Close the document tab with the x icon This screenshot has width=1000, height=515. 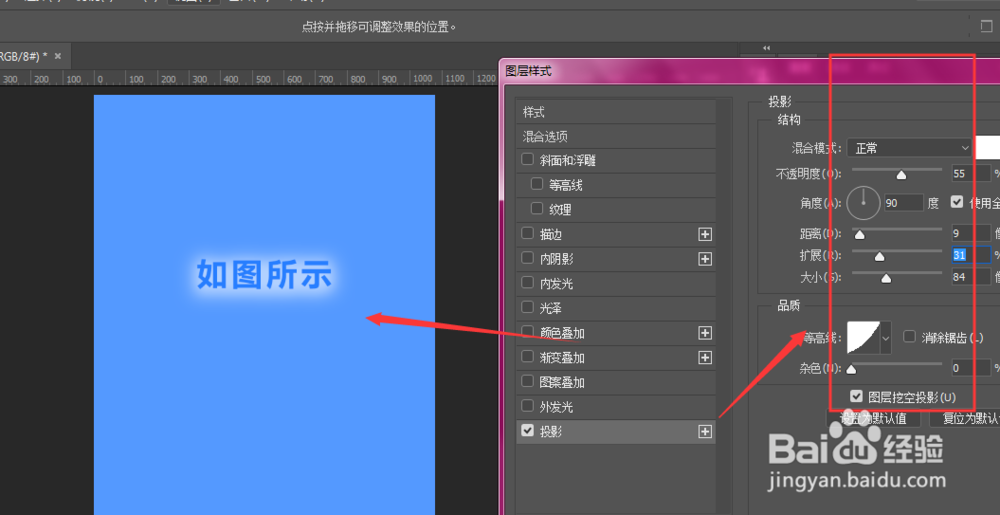pyautogui.click(x=58, y=56)
